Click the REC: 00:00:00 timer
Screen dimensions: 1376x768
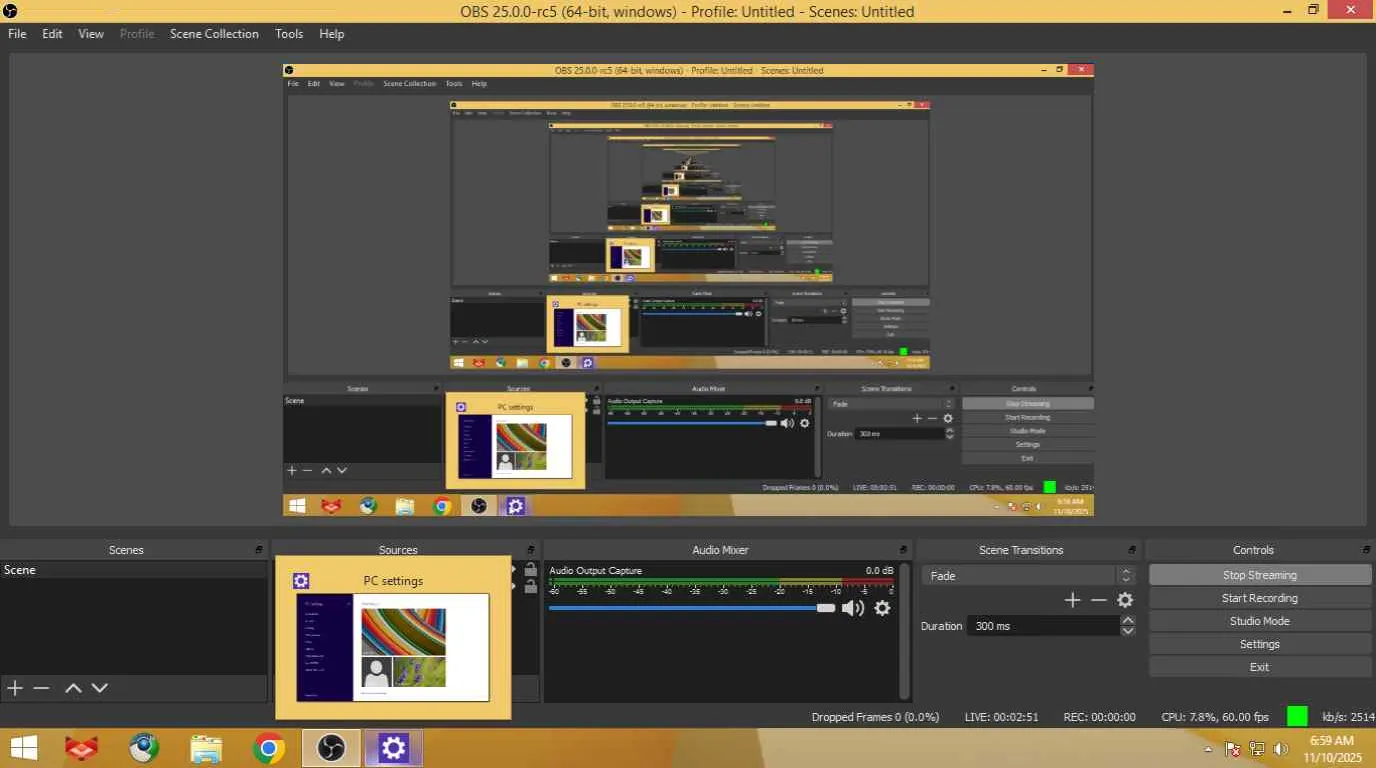1099,717
